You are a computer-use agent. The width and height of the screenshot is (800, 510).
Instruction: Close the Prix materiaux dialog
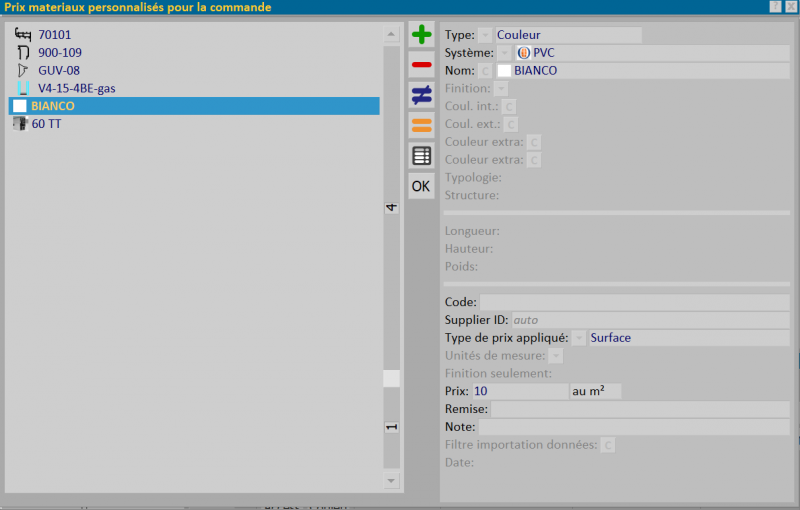[791, 7]
